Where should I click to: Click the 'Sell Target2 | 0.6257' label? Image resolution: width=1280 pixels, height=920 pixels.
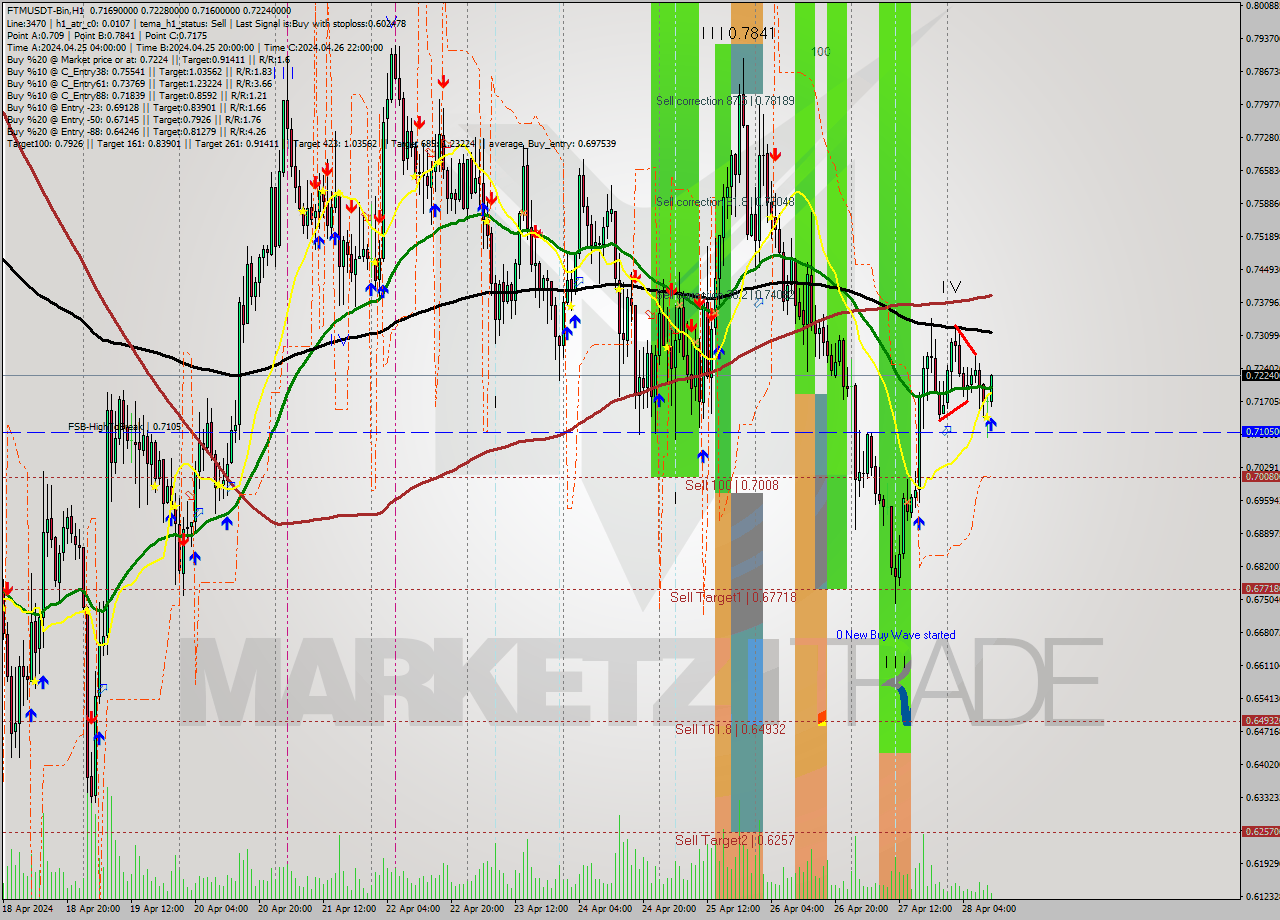[734, 840]
